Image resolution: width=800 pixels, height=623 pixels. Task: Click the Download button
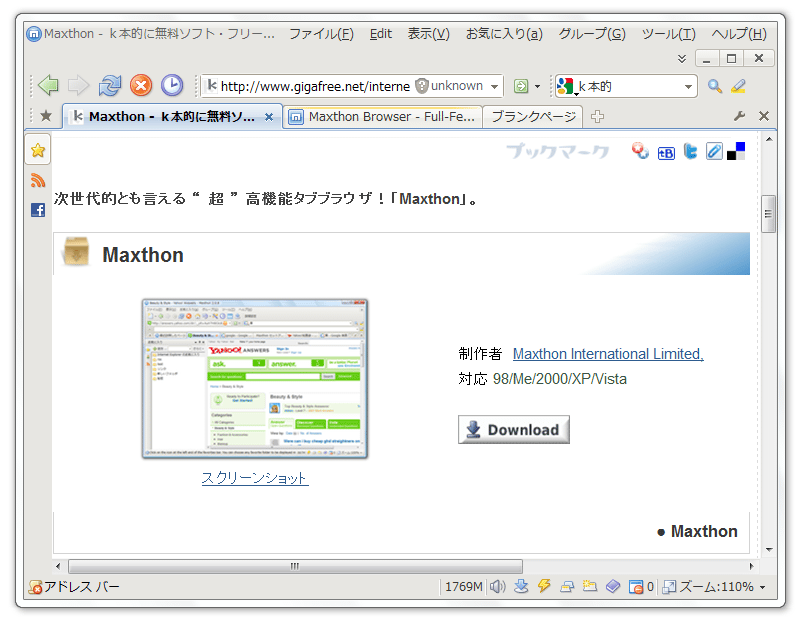point(514,430)
